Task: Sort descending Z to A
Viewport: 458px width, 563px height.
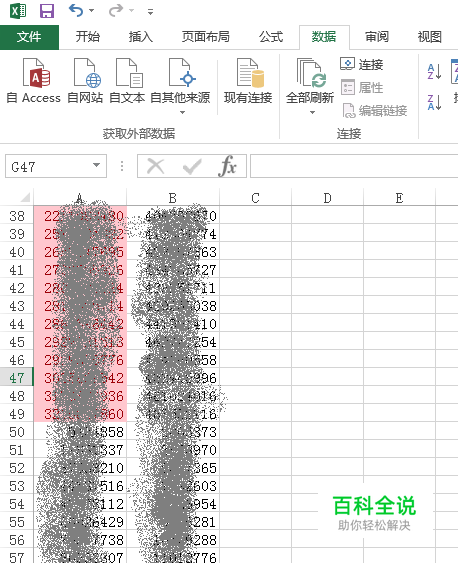Action: click(x=434, y=102)
